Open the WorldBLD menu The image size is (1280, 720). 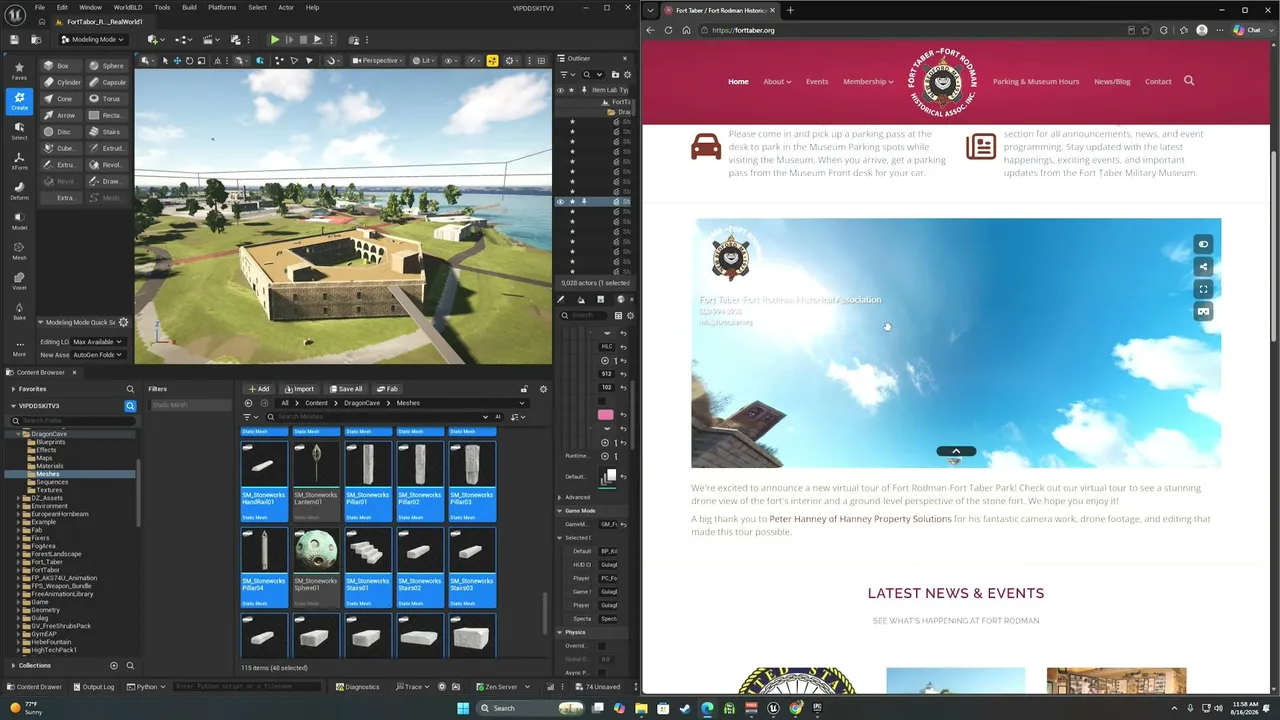coord(128,7)
